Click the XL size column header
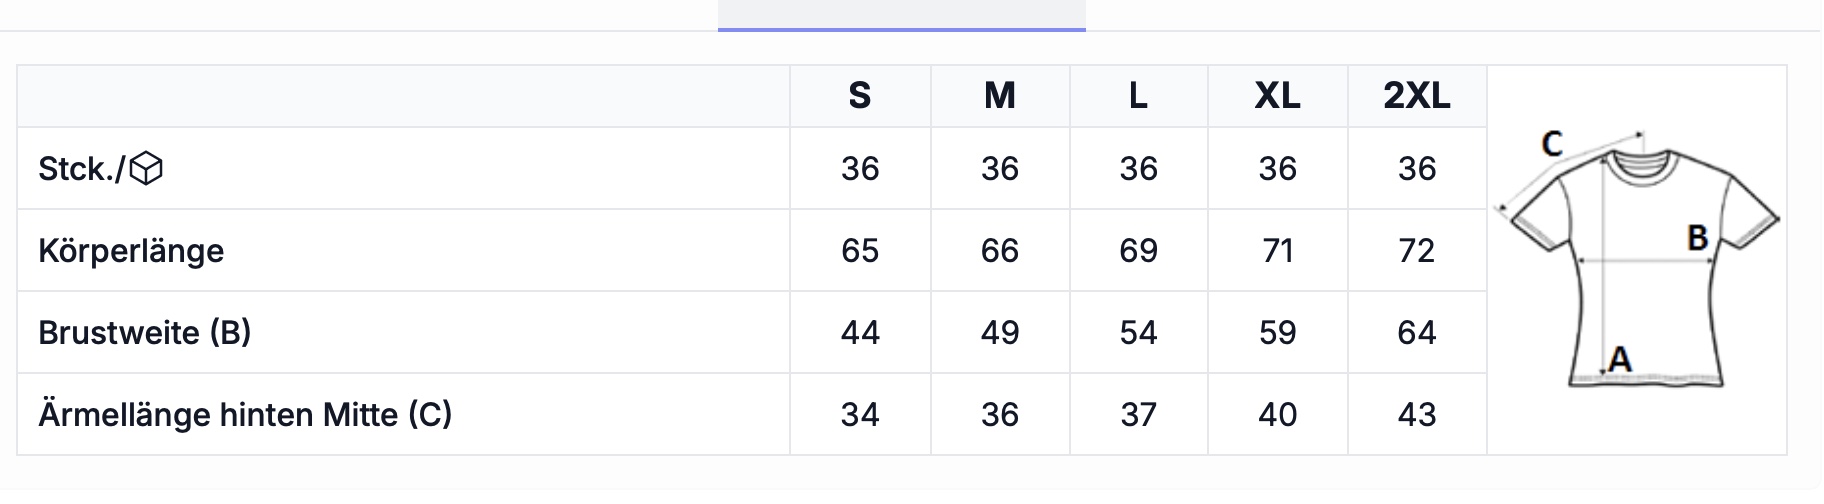Image resolution: width=1824 pixels, height=504 pixels. pyautogui.click(x=1278, y=96)
